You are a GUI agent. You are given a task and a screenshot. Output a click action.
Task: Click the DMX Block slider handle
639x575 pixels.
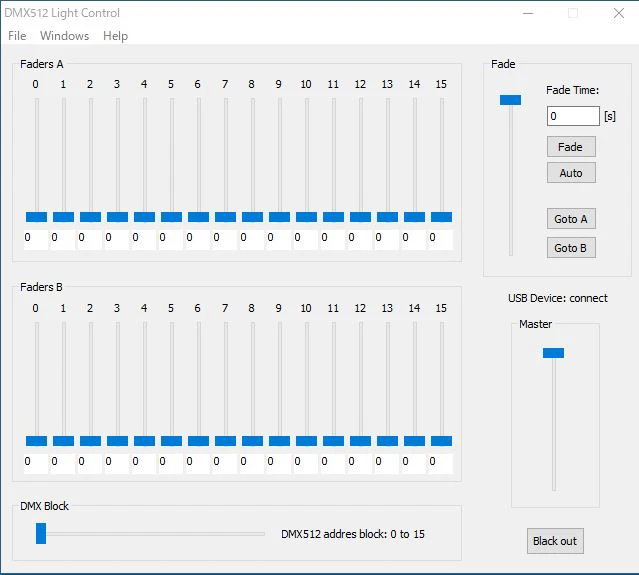pyautogui.click(x=41, y=533)
